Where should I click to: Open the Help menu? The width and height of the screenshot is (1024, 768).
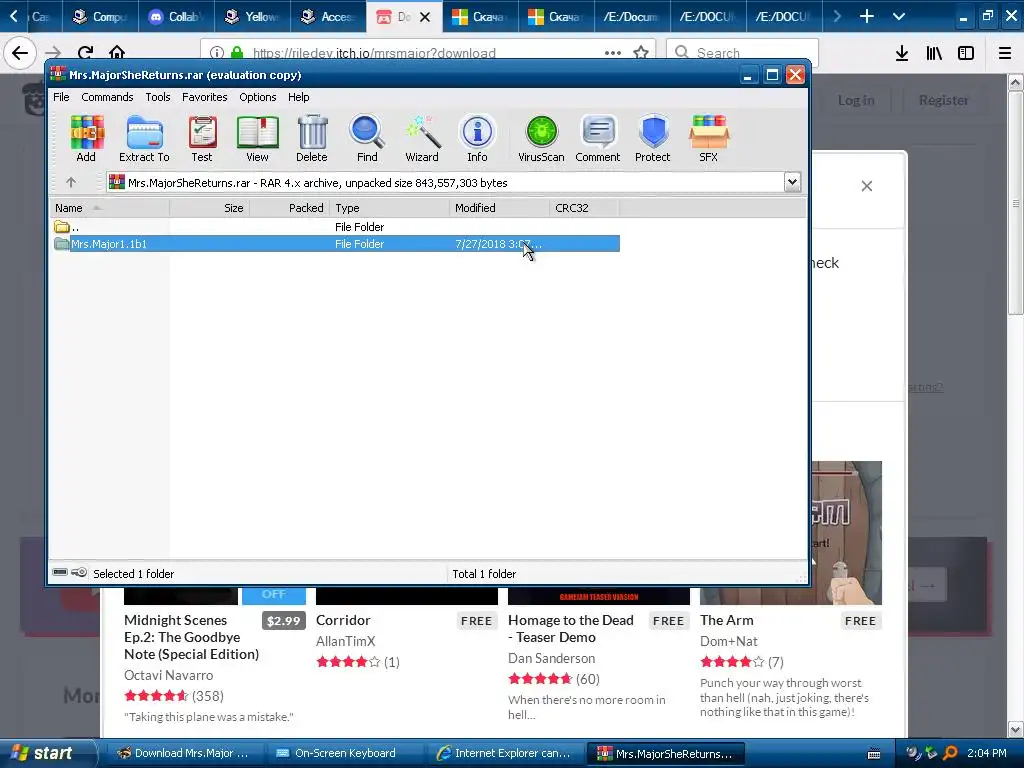click(298, 97)
